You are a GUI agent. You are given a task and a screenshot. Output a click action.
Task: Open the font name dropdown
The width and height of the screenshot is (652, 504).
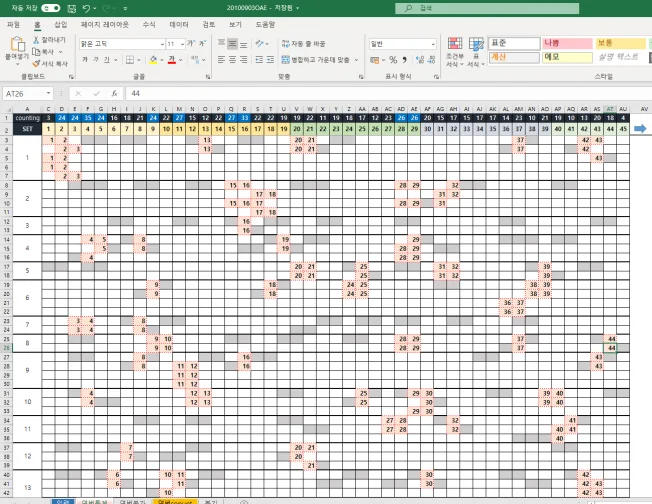(x=162, y=44)
